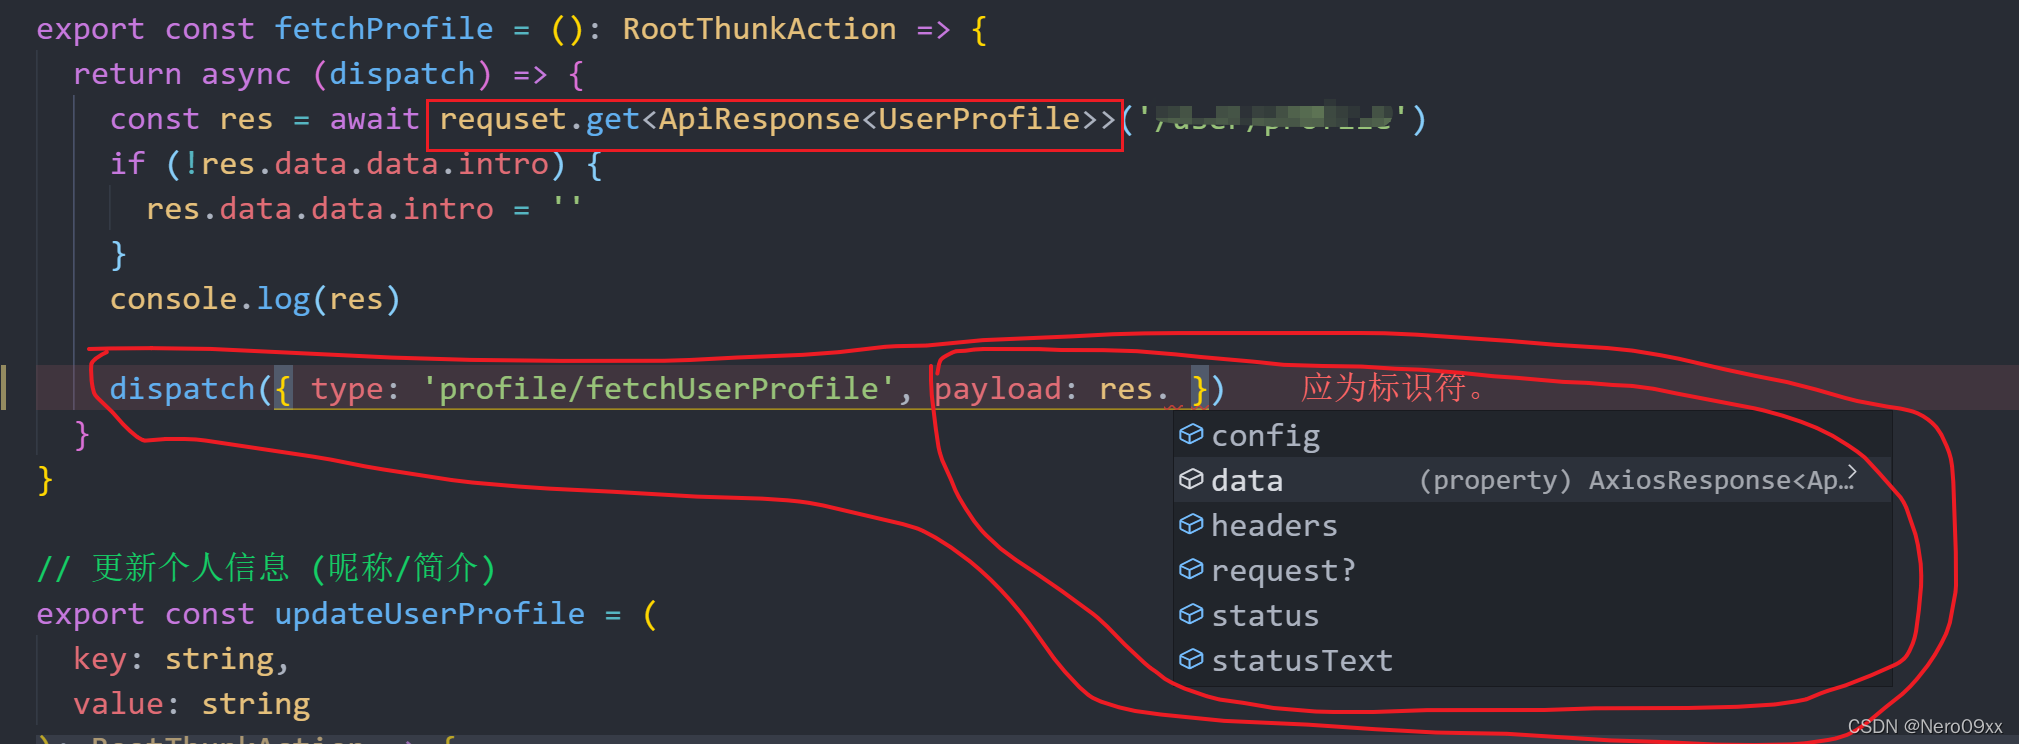Click the property icon beside data

[1191, 479]
